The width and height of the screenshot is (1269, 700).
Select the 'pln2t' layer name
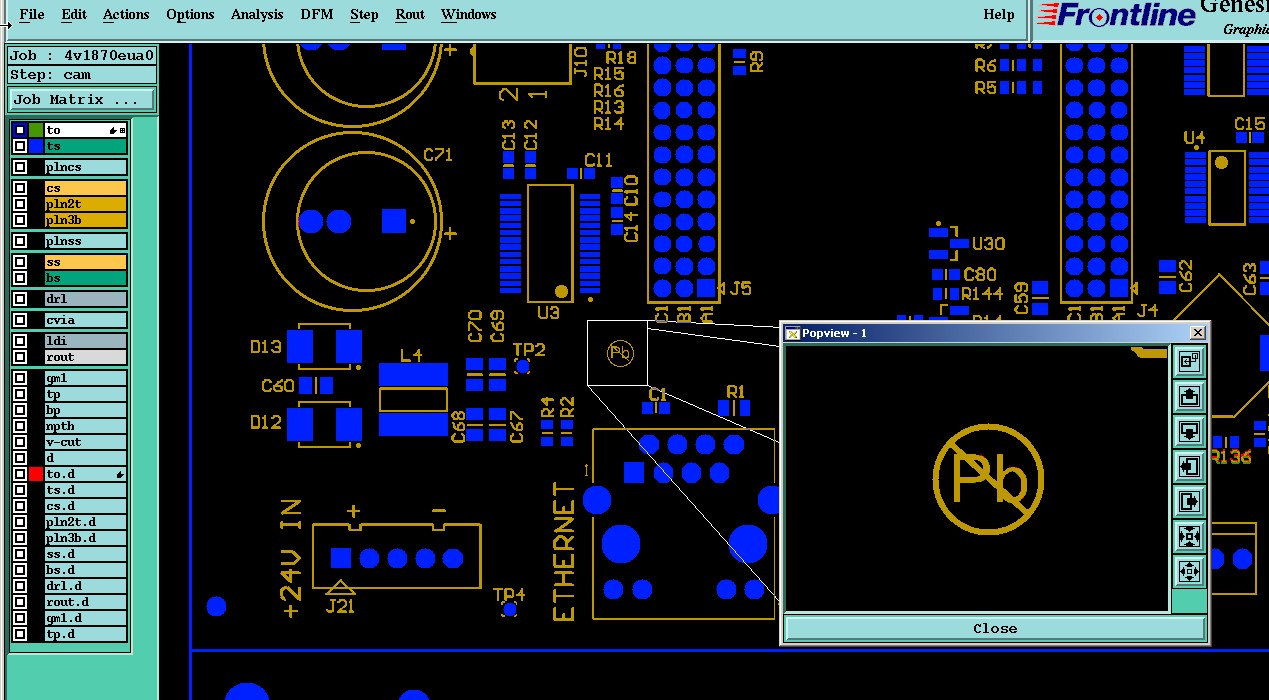click(x=86, y=204)
